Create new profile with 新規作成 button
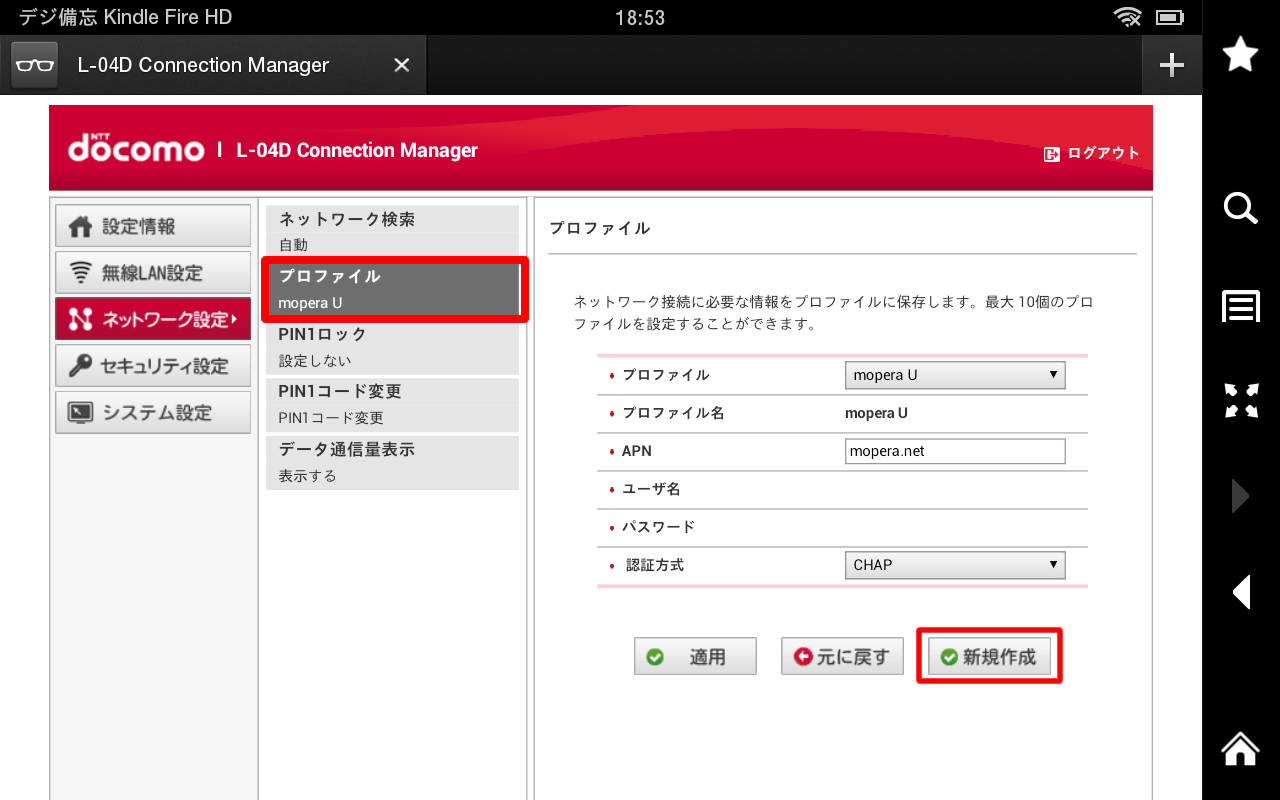Viewport: 1280px width, 800px height. click(989, 657)
